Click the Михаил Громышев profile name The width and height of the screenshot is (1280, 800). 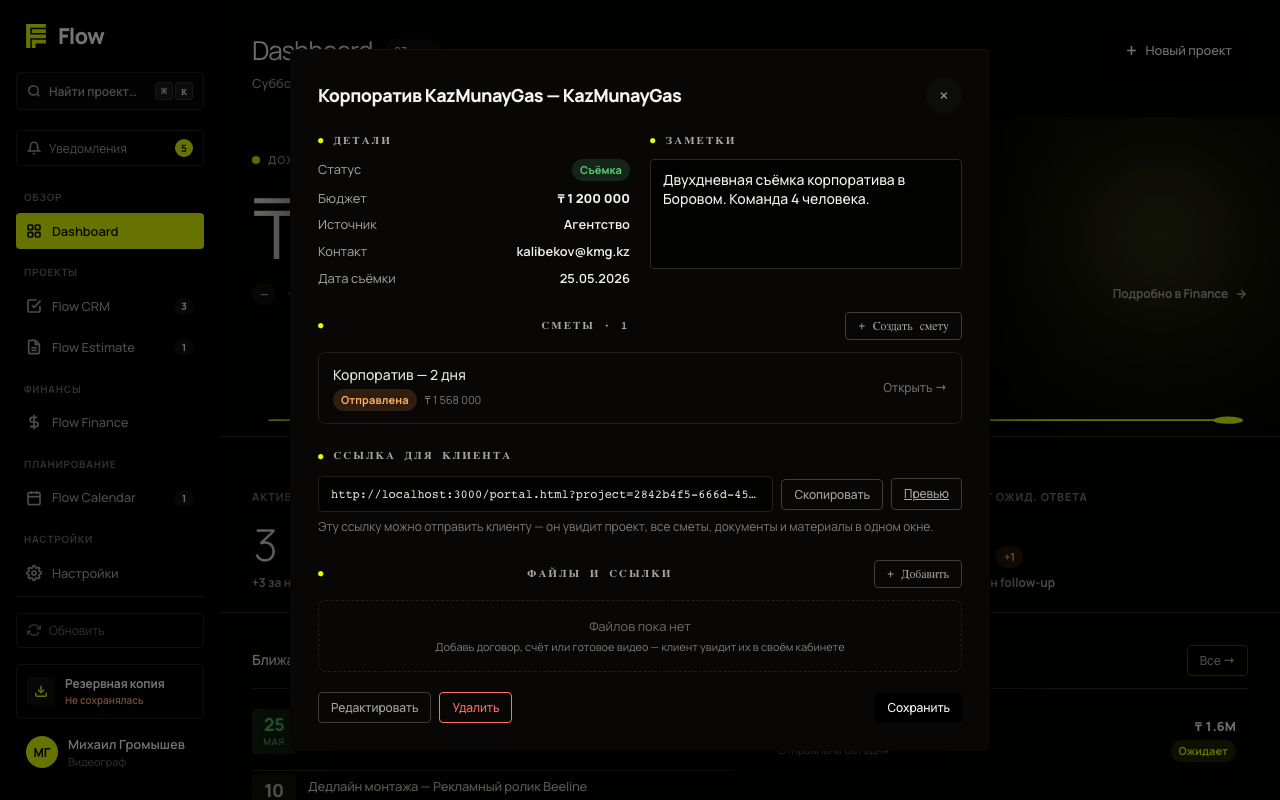(126, 745)
